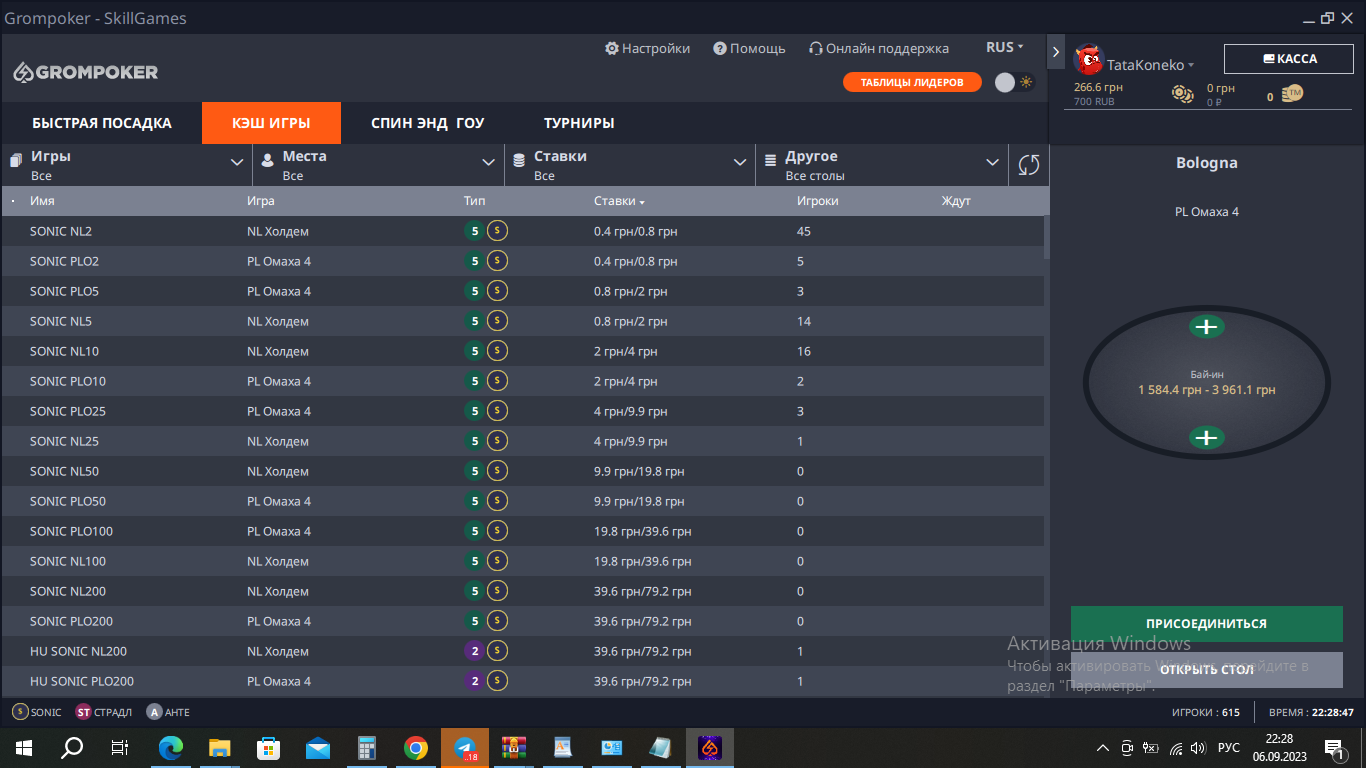This screenshot has width=1366, height=768.
Task: Switch to БЫСТРАЯ ПОСАДКА tab
Action: 102,123
